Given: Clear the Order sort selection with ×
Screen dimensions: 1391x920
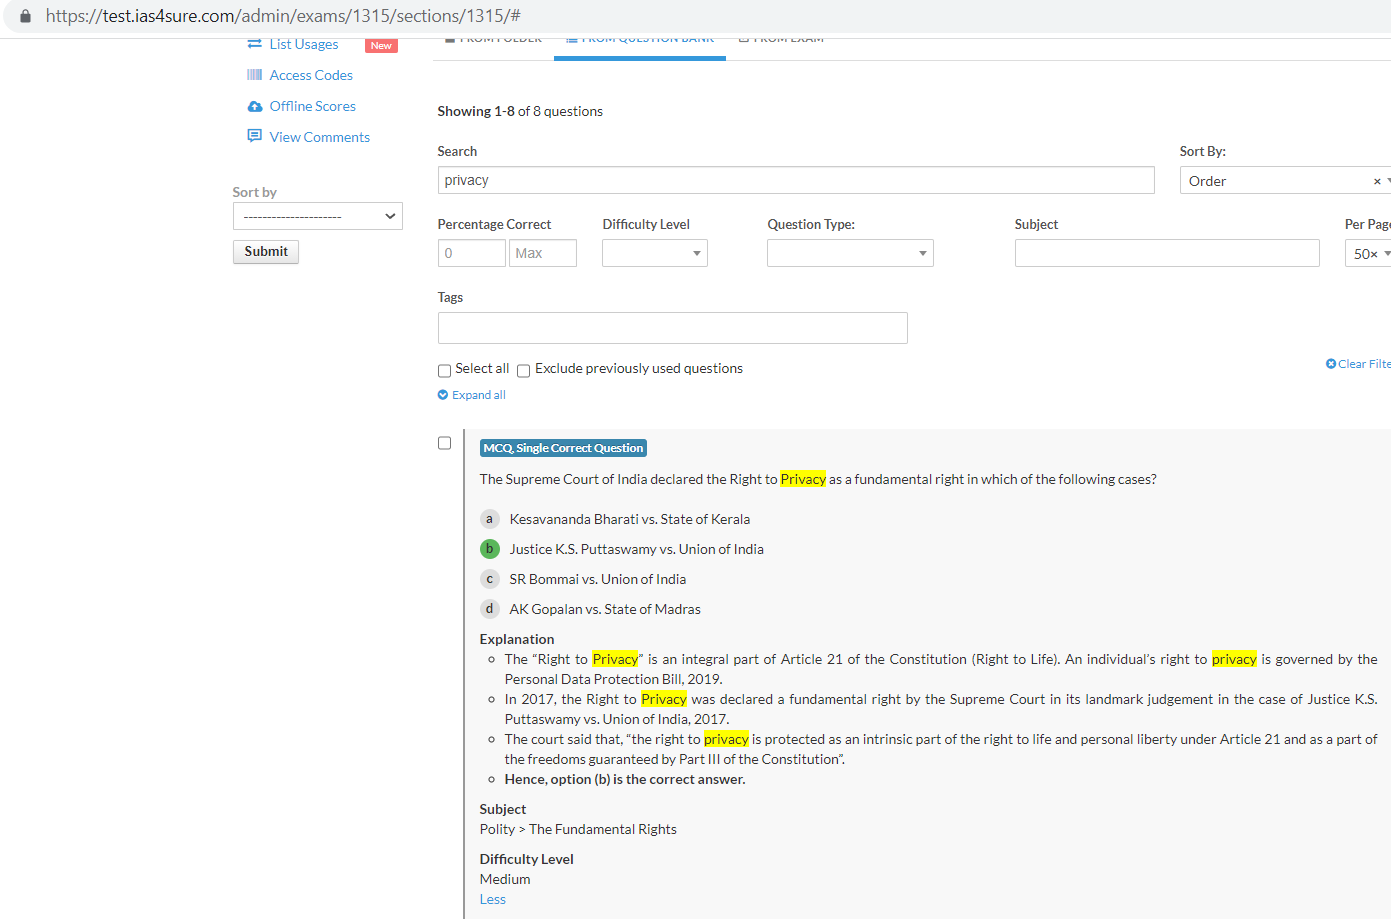Looking at the screenshot, I should click(1377, 181).
